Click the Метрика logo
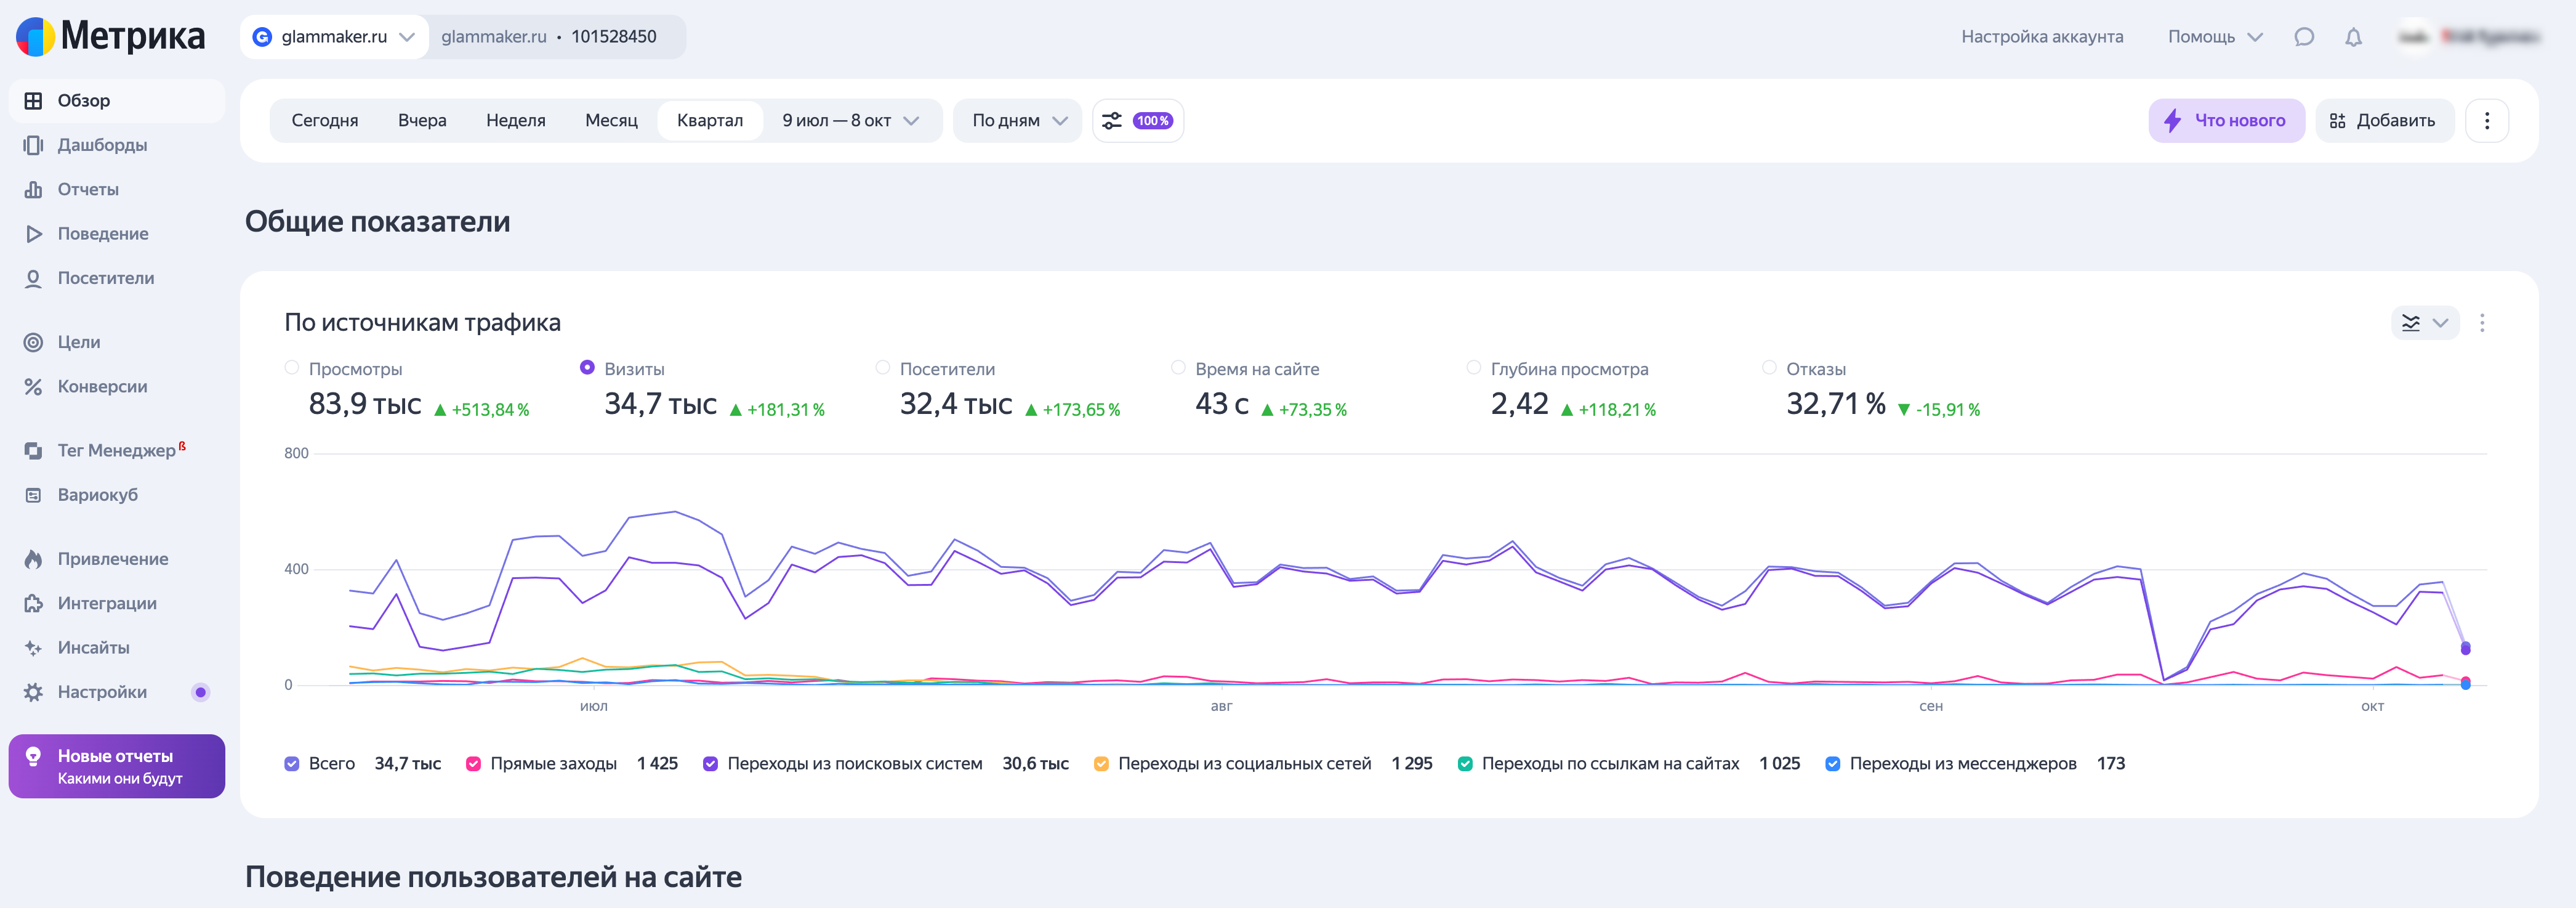The image size is (2576, 908). (x=110, y=37)
